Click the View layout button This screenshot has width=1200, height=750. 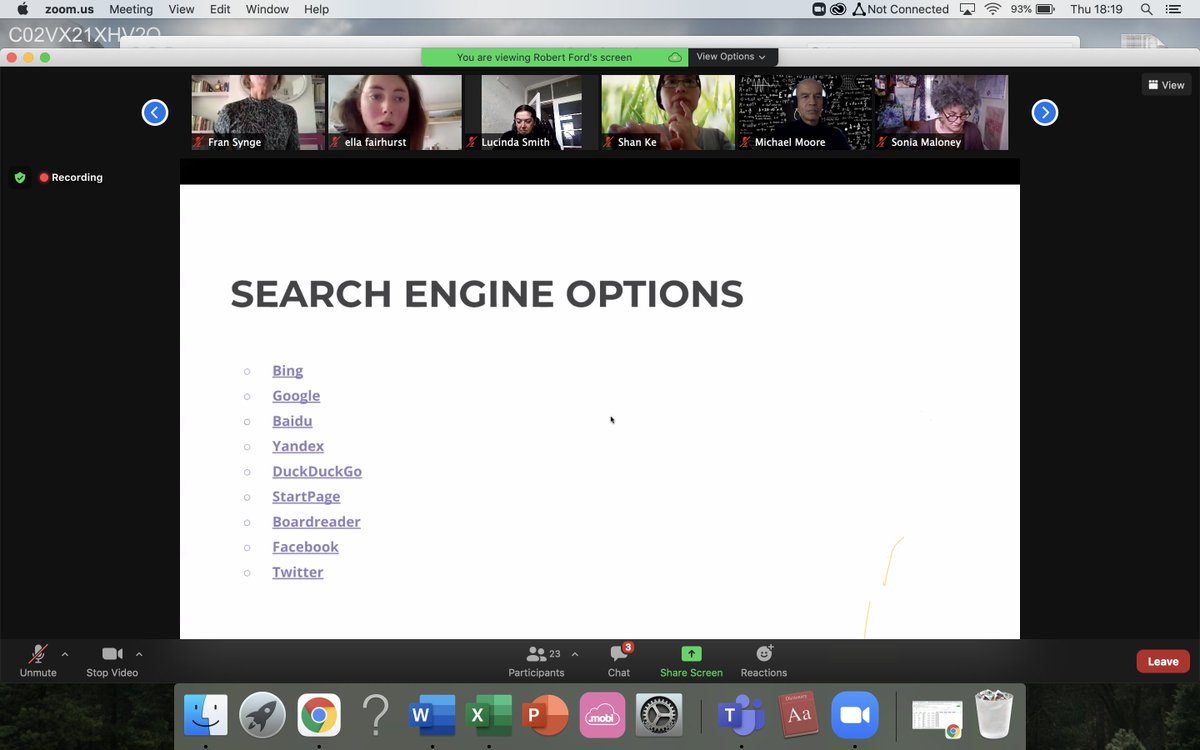pos(1167,85)
